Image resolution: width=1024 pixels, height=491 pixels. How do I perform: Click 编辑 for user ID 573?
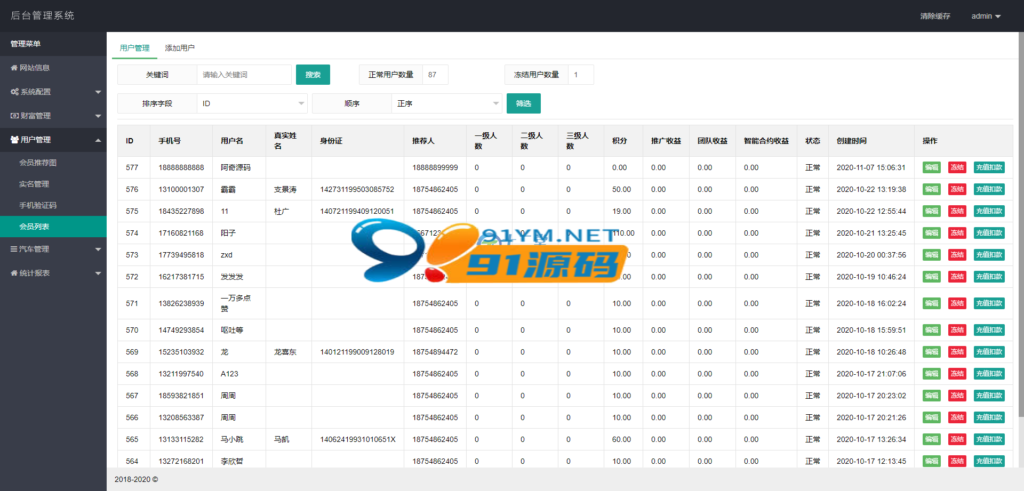[x=932, y=255]
